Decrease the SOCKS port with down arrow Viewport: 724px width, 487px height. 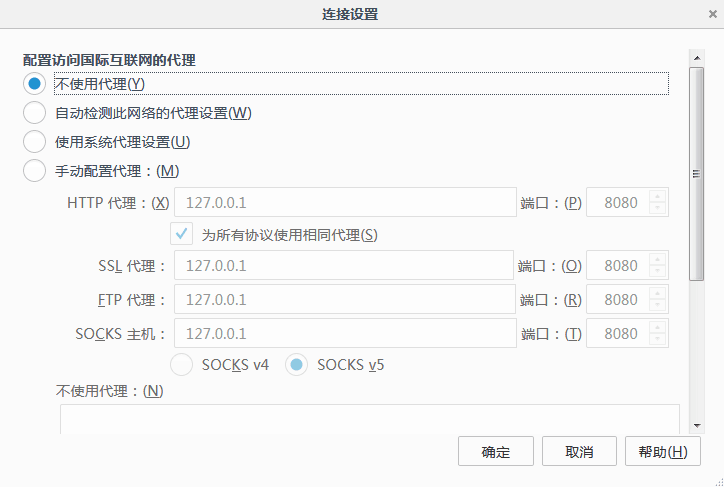point(657,339)
